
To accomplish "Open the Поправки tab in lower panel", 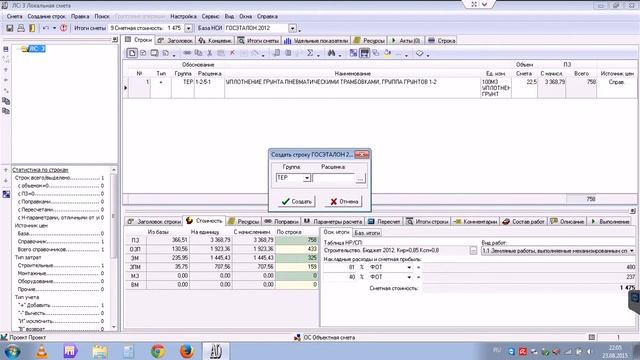I will [281, 221].
